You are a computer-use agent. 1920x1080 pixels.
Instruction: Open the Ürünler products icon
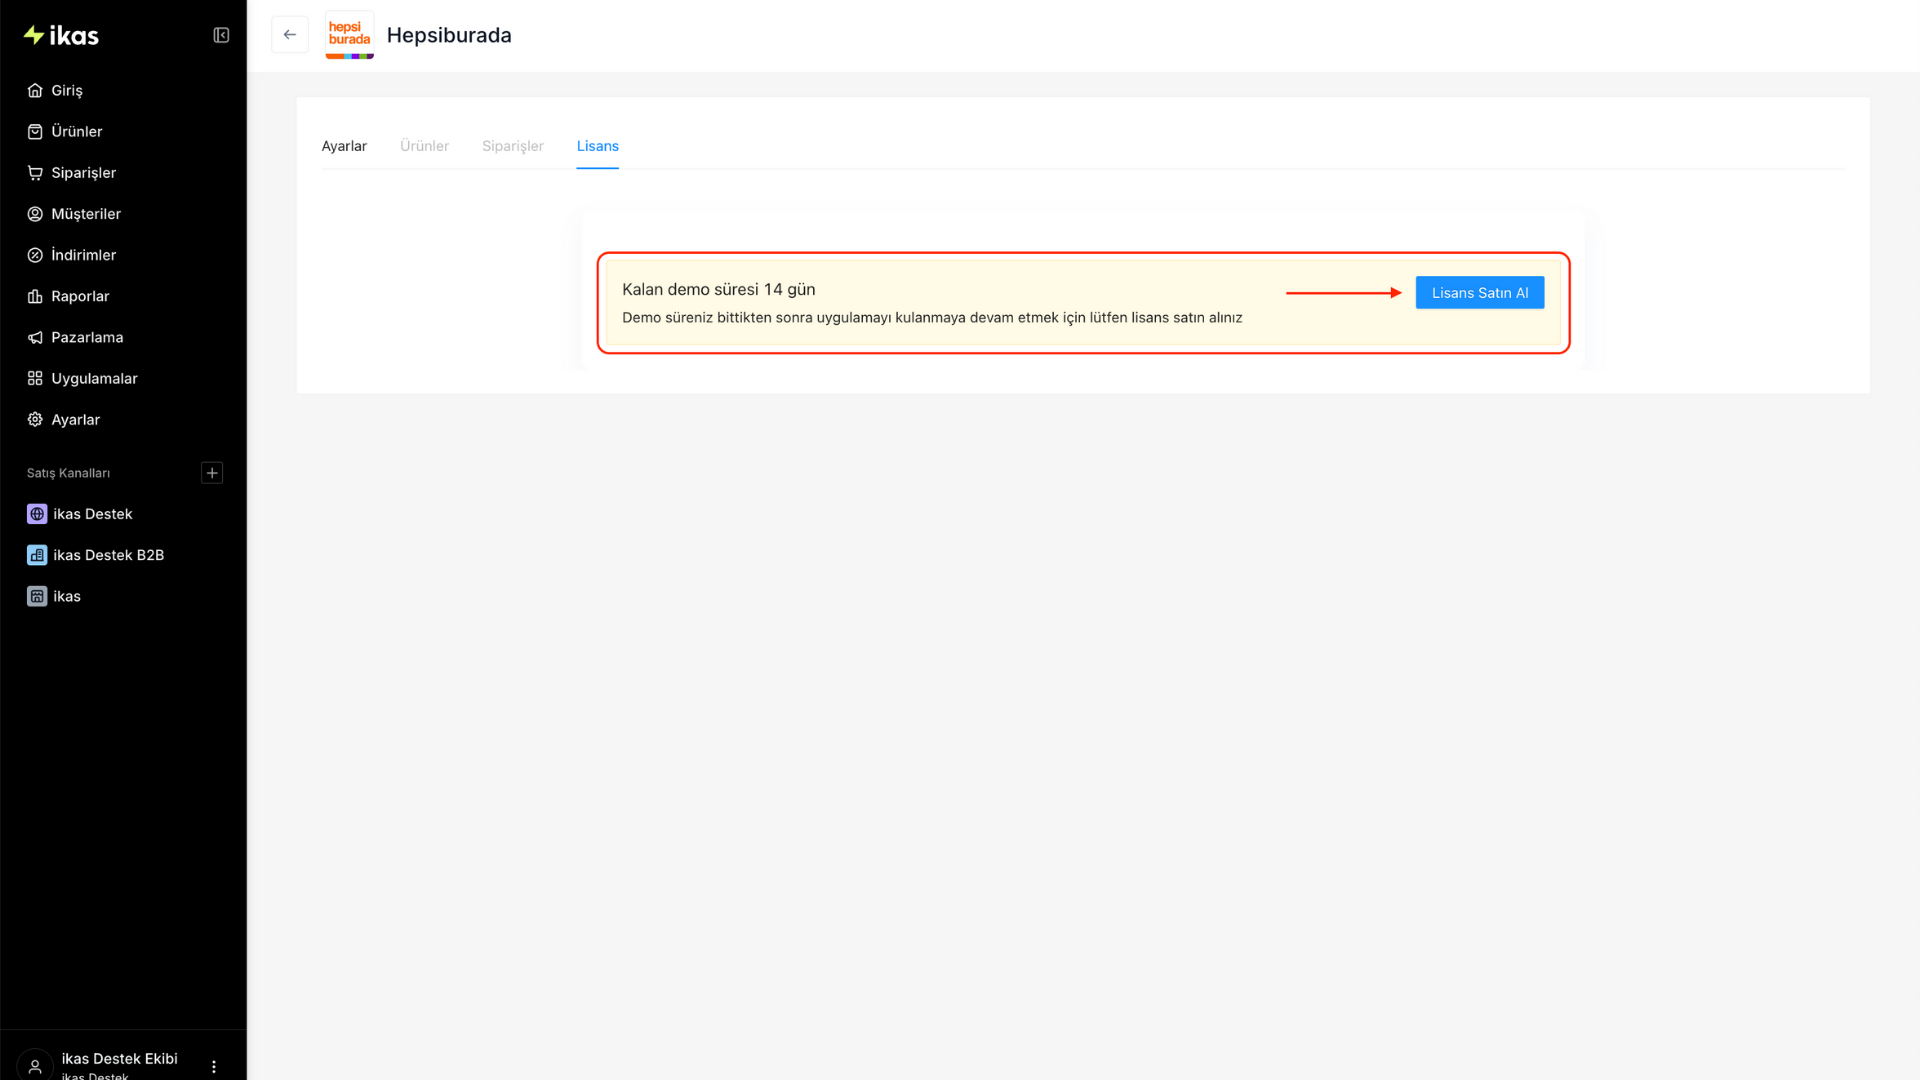[x=35, y=132]
